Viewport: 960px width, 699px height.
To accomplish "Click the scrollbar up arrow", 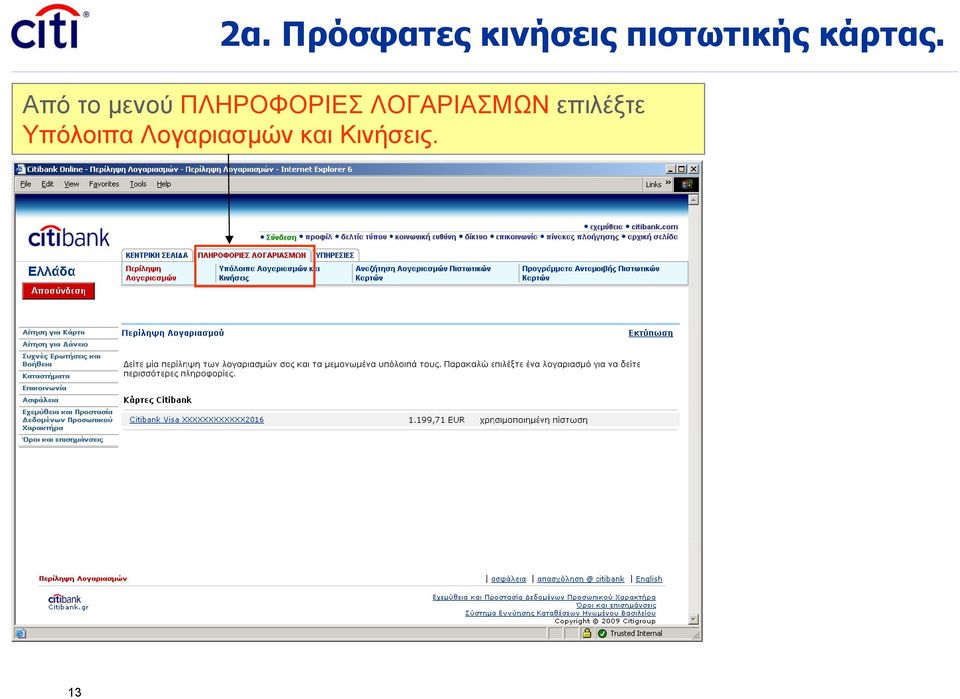I will 693,200.
